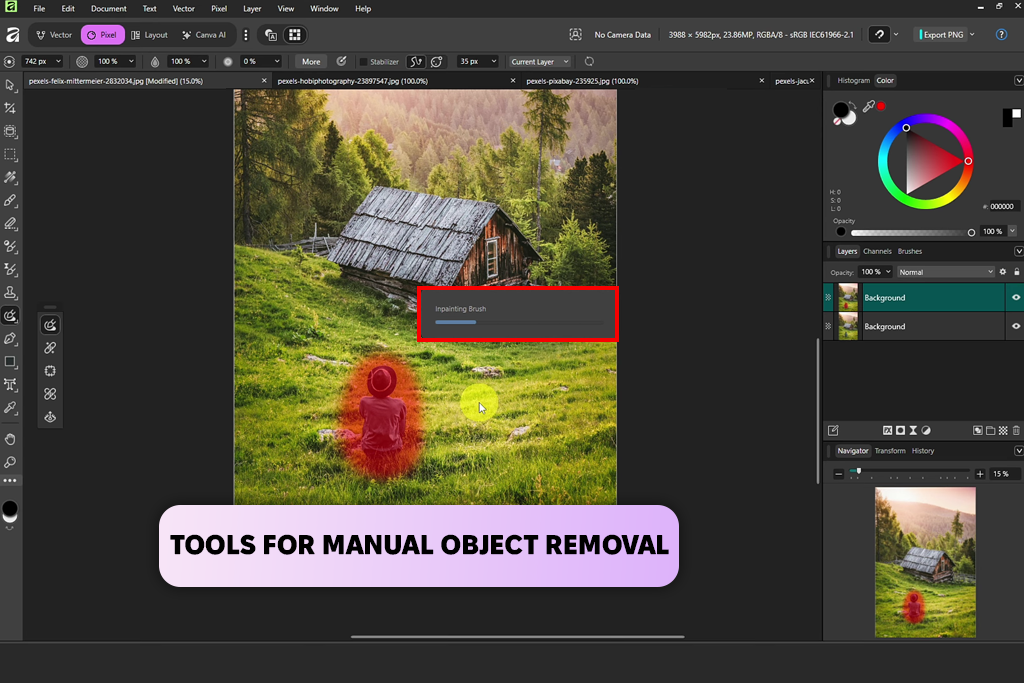Close the pexels-hobiphotography-23897547.jpg tab
The width and height of the screenshot is (1024, 683).
[513, 81]
